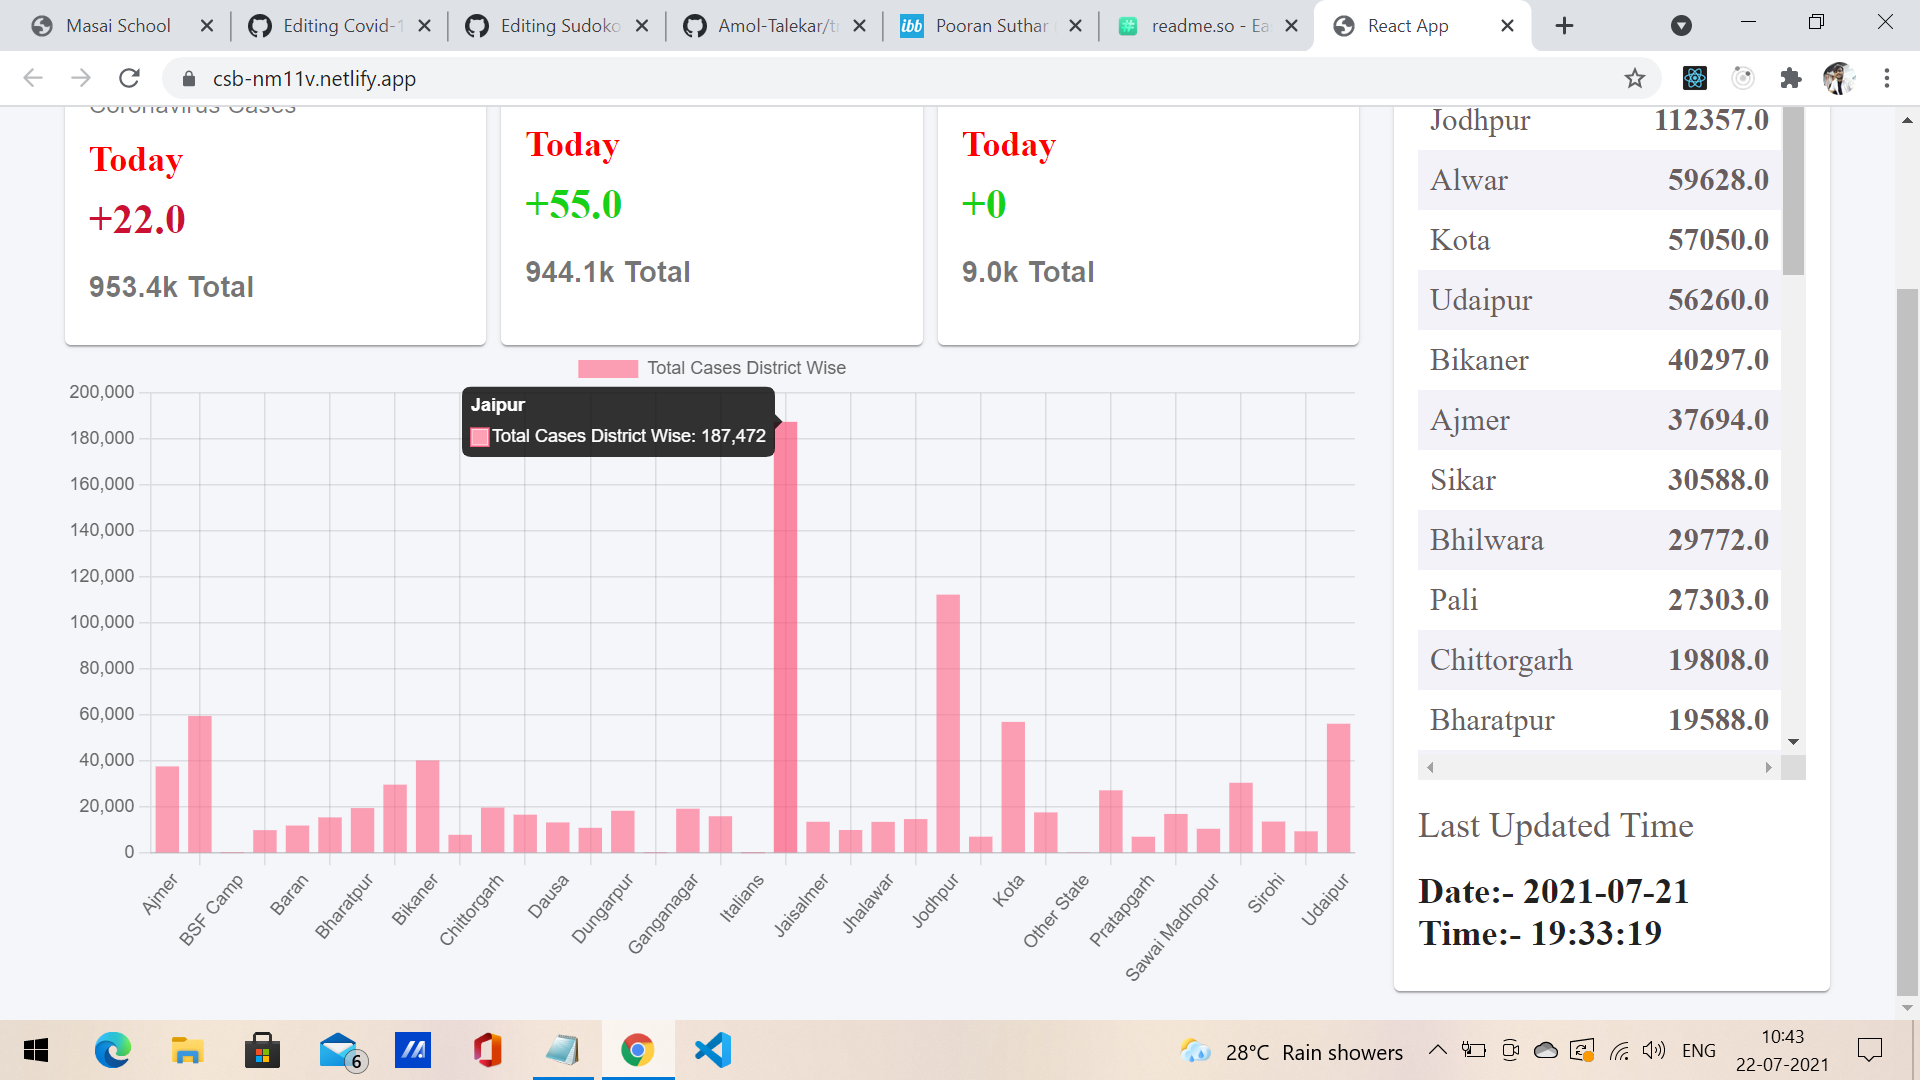1920x1080 pixels.
Task: Click the 9.0k Total deaths card
Action: (x=1148, y=226)
